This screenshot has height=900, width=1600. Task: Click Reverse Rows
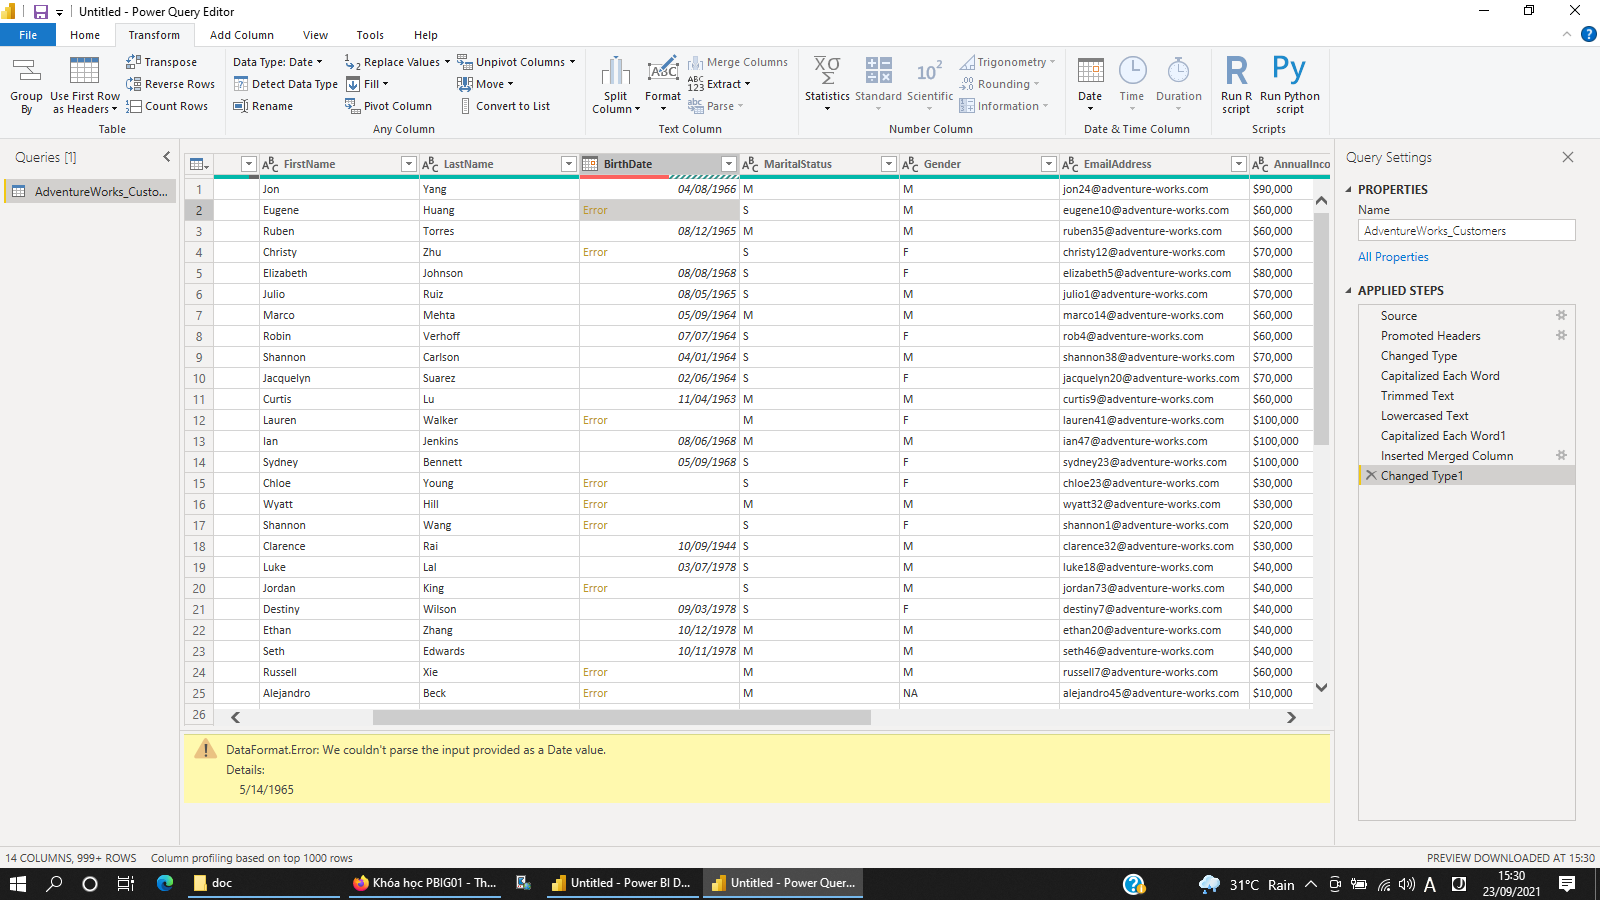tap(170, 84)
